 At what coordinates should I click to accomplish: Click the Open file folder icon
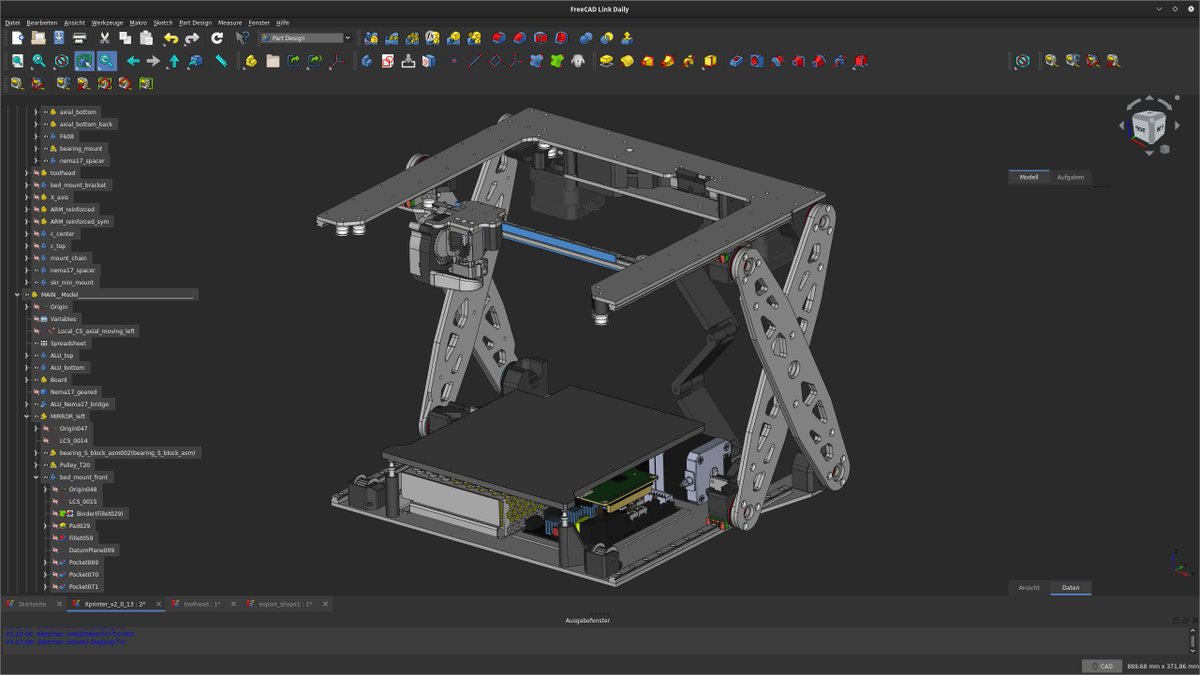tap(38, 38)
